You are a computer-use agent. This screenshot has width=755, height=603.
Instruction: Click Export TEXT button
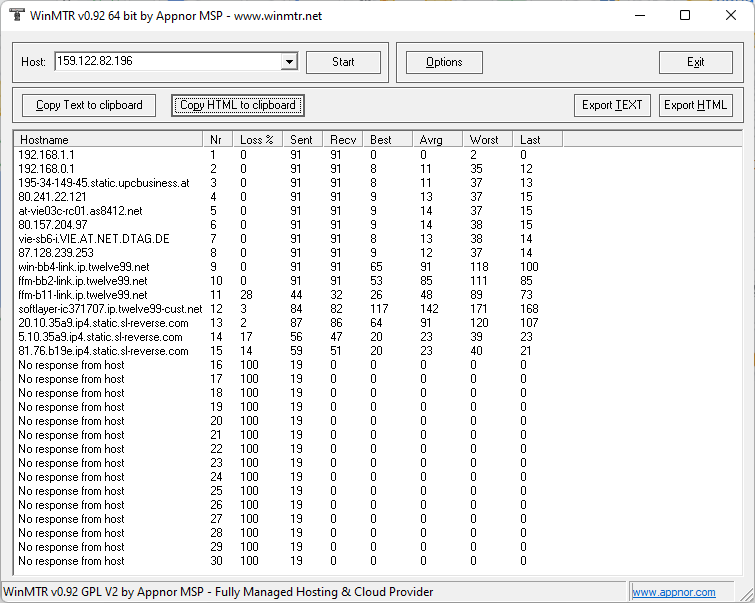tap(612, 105)
